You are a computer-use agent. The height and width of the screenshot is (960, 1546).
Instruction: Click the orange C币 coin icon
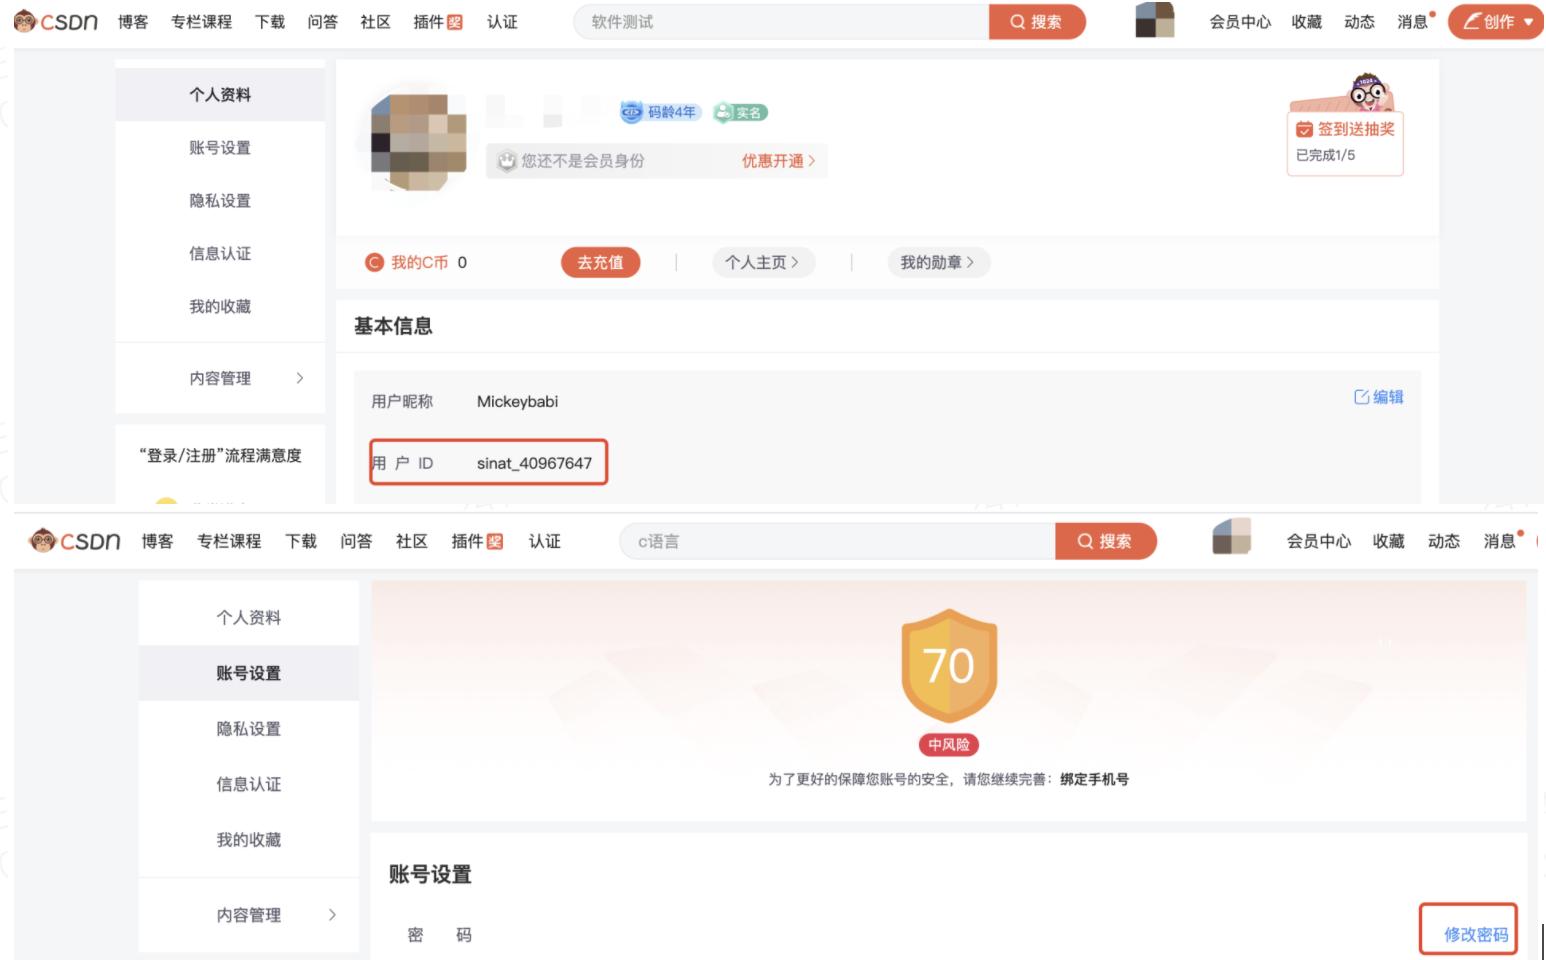(x=374, y=262)
